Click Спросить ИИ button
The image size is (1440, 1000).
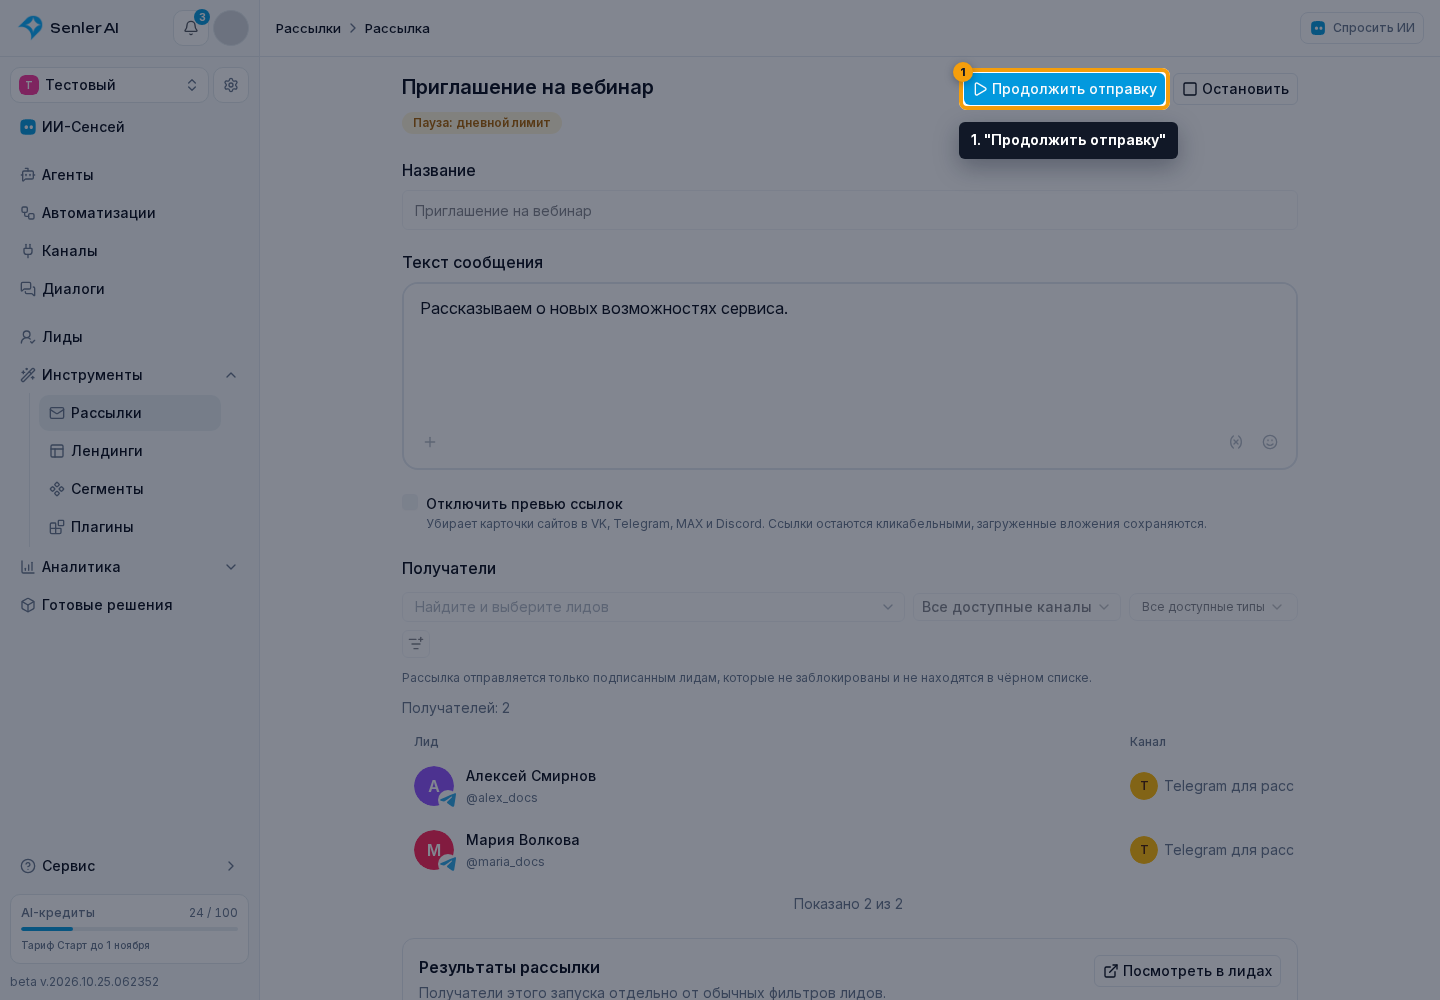[1362, 28]
